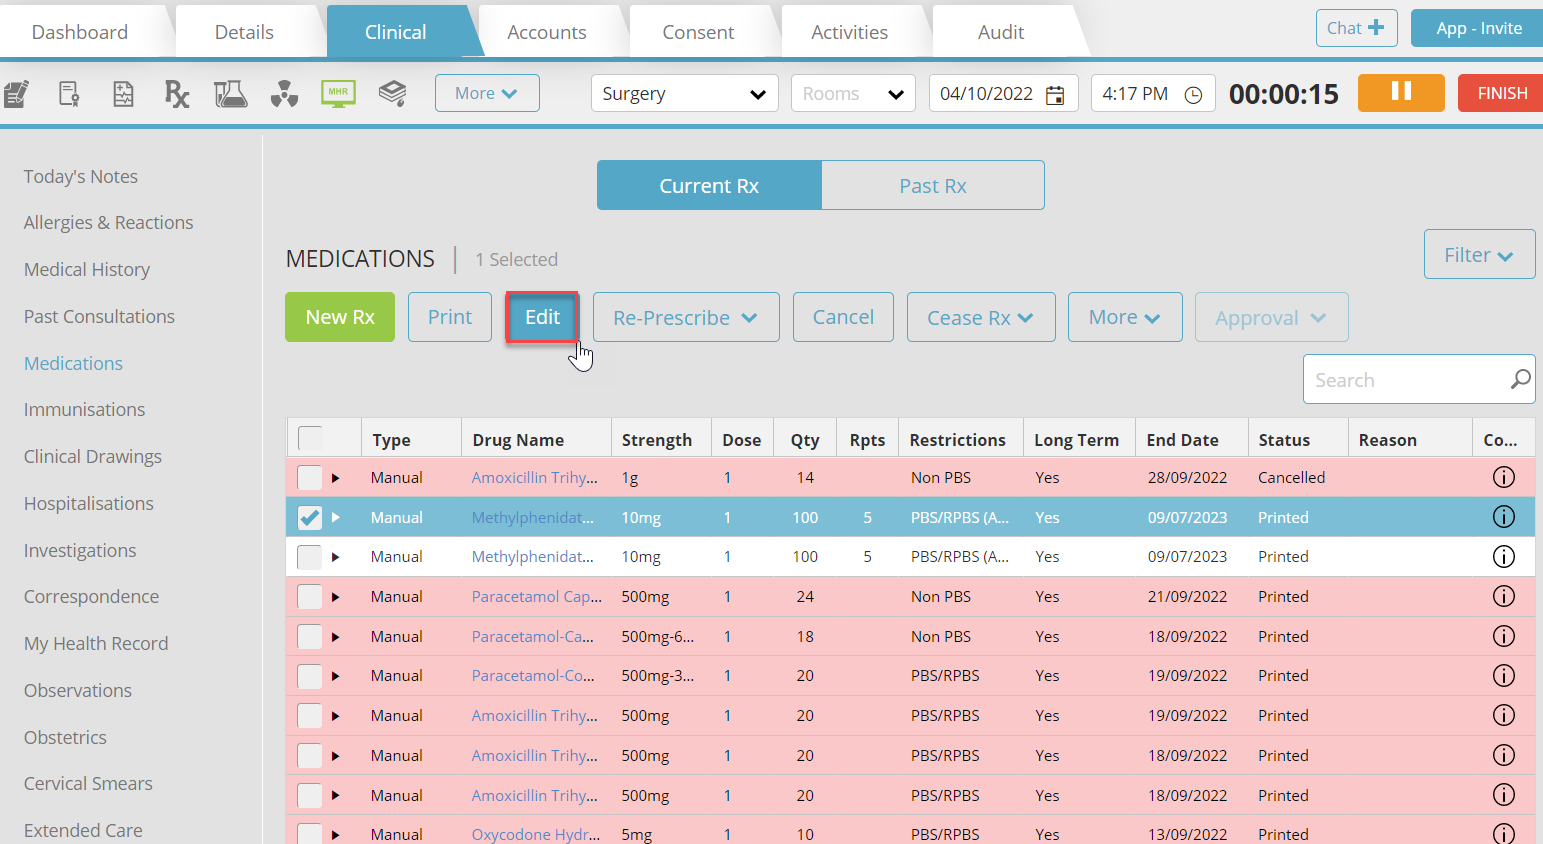Tick checkbox for Oxycodone Hydr 5mg row

(x=310, y=833)
